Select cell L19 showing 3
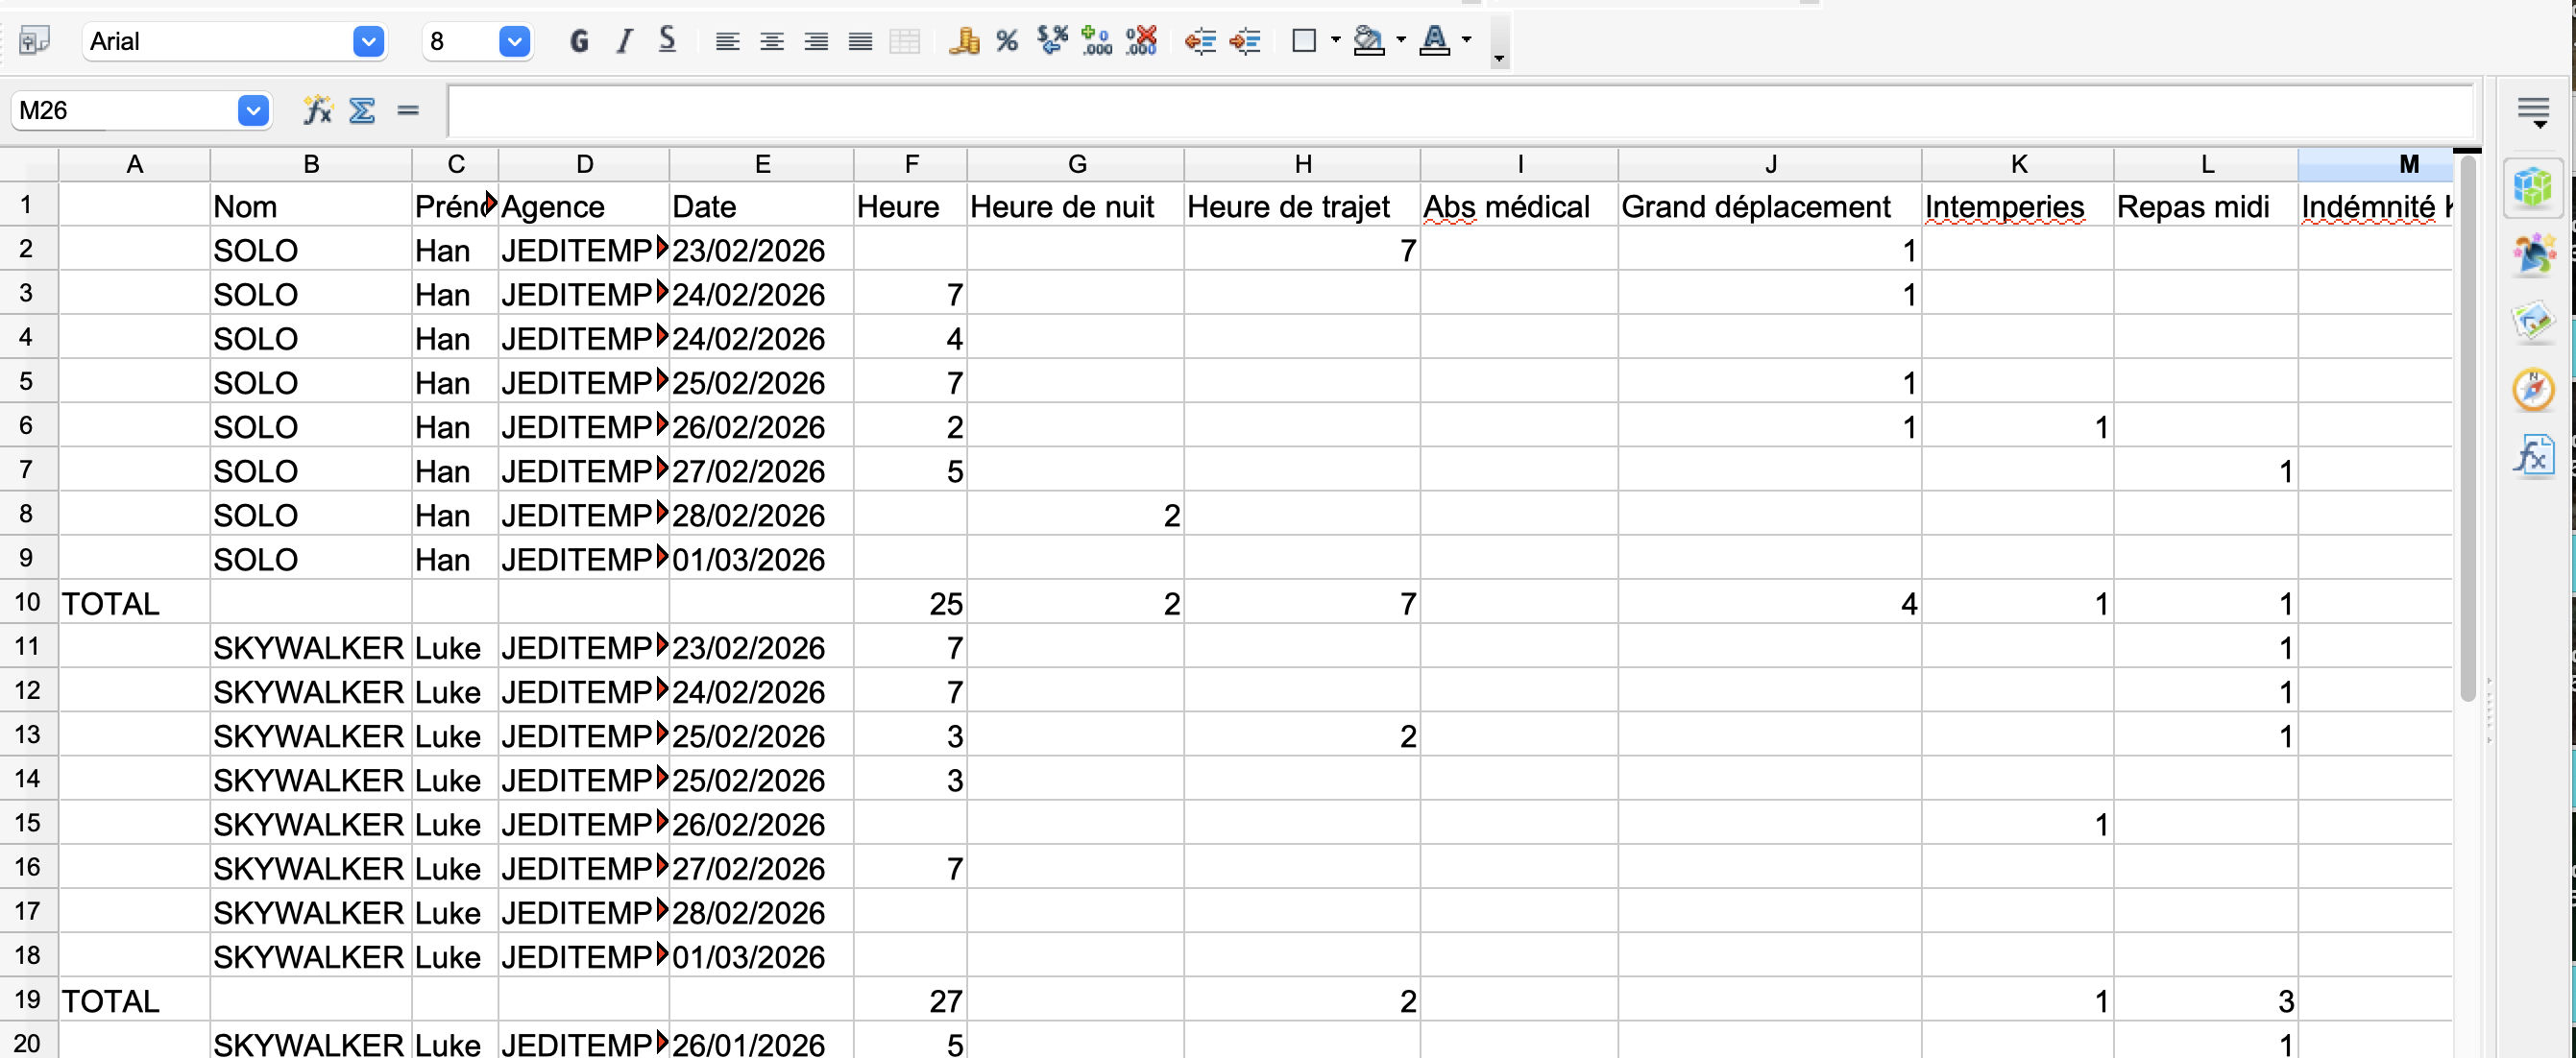 click(x=2206, y=1000)
